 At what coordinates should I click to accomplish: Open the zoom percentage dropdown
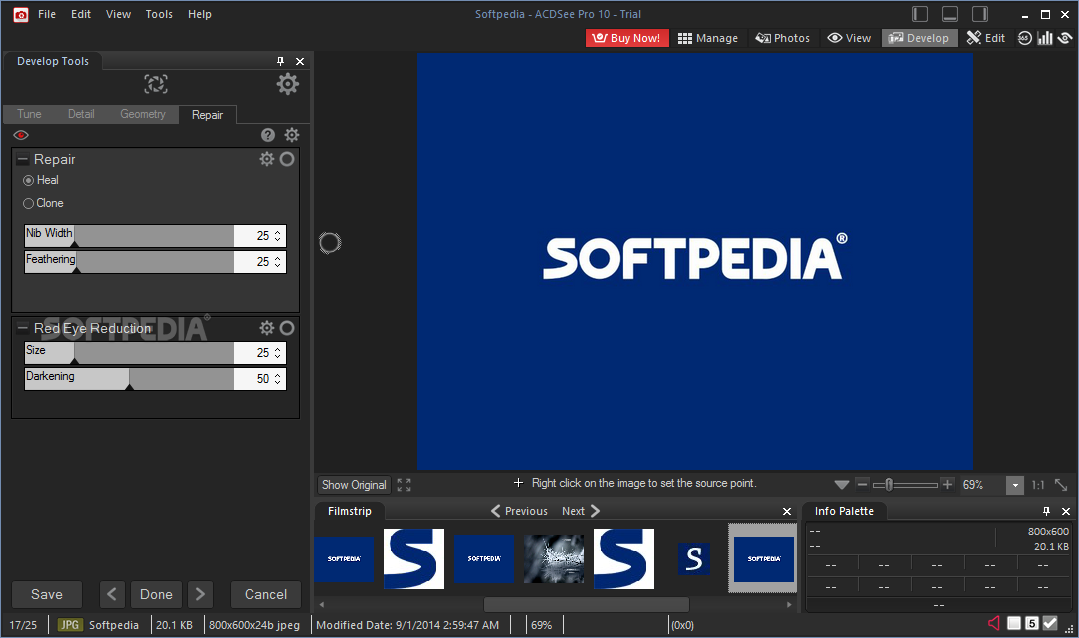click(1015, 485)
